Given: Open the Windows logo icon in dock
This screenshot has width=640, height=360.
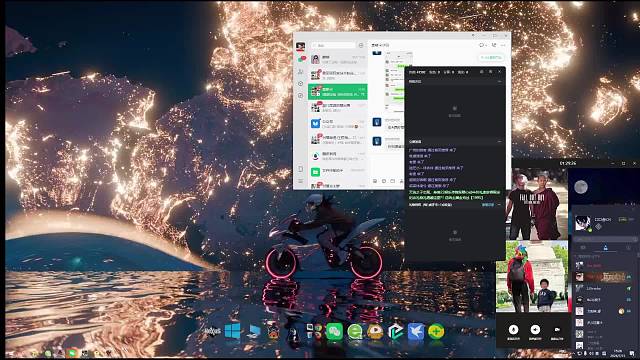Looking at the screenshot, I should coord(233,331).
